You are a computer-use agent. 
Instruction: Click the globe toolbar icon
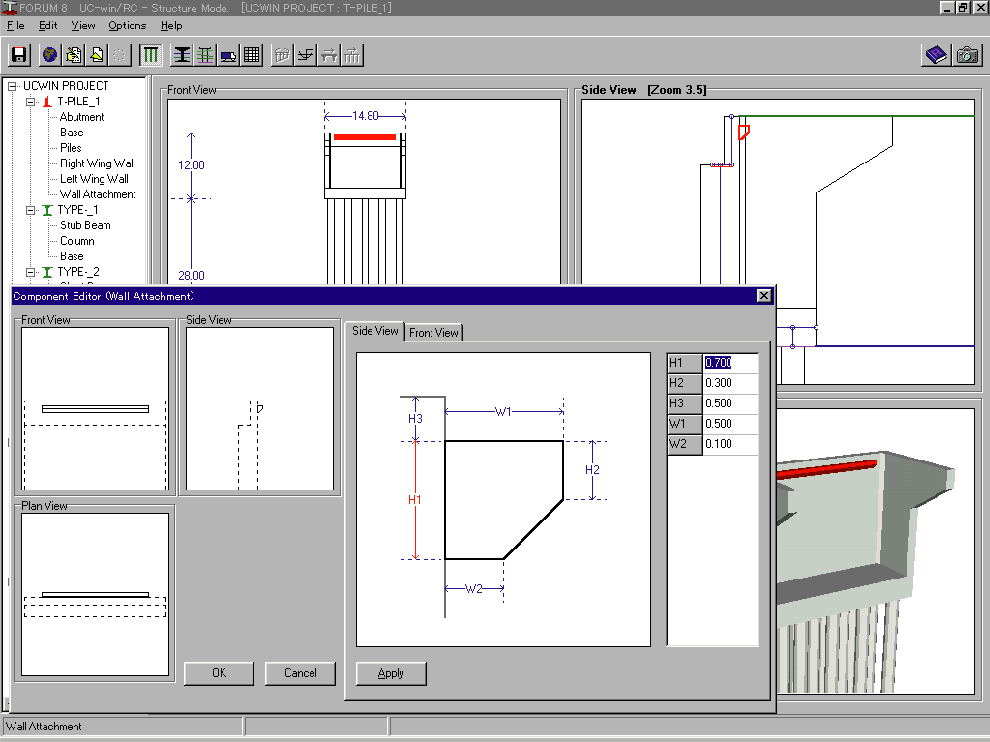(x=49, y=55)
